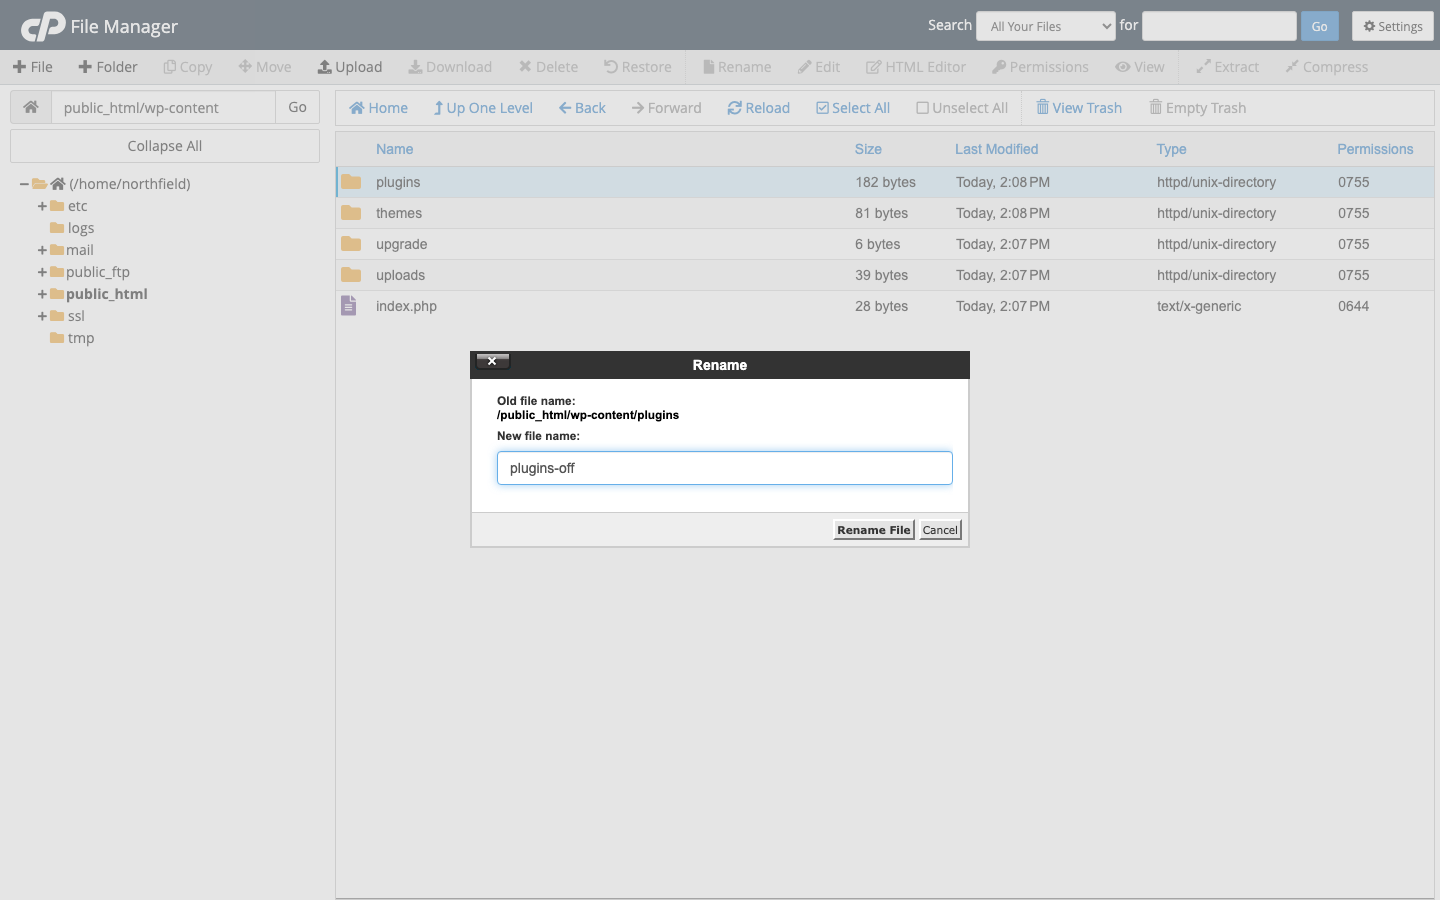Open the plugins folder icon

click(351, 182)
